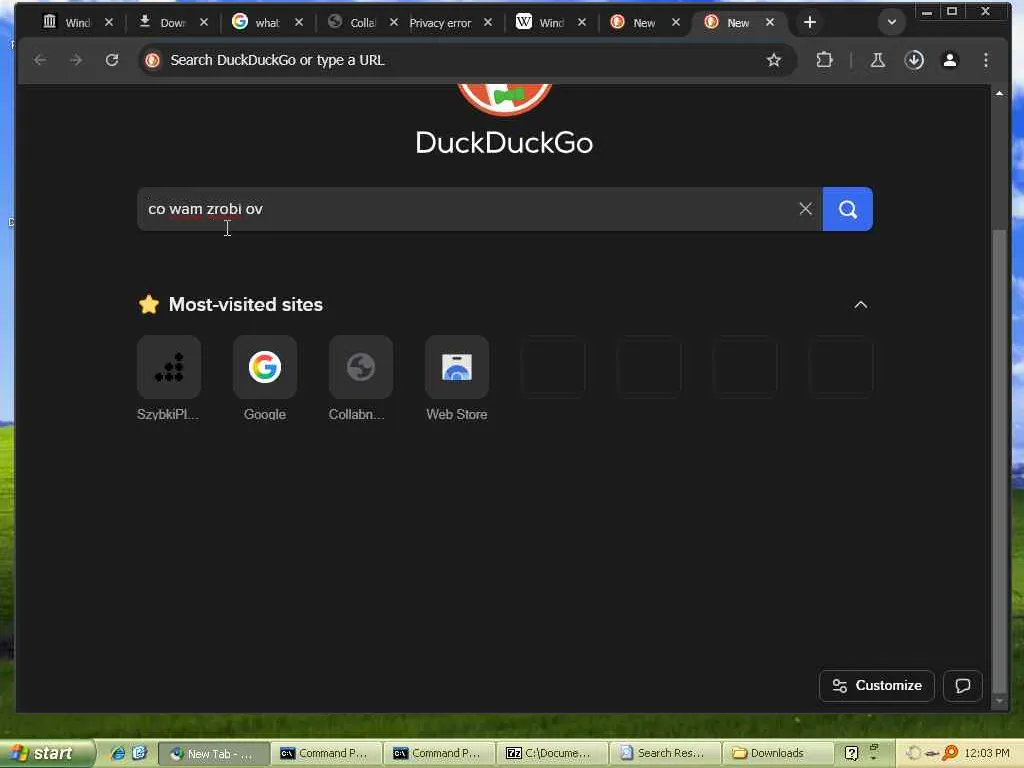The width and height of the screenshot is (1024, 768).
Task: Open the Chrome Labs flask icon
Action: tap(878, 60)
